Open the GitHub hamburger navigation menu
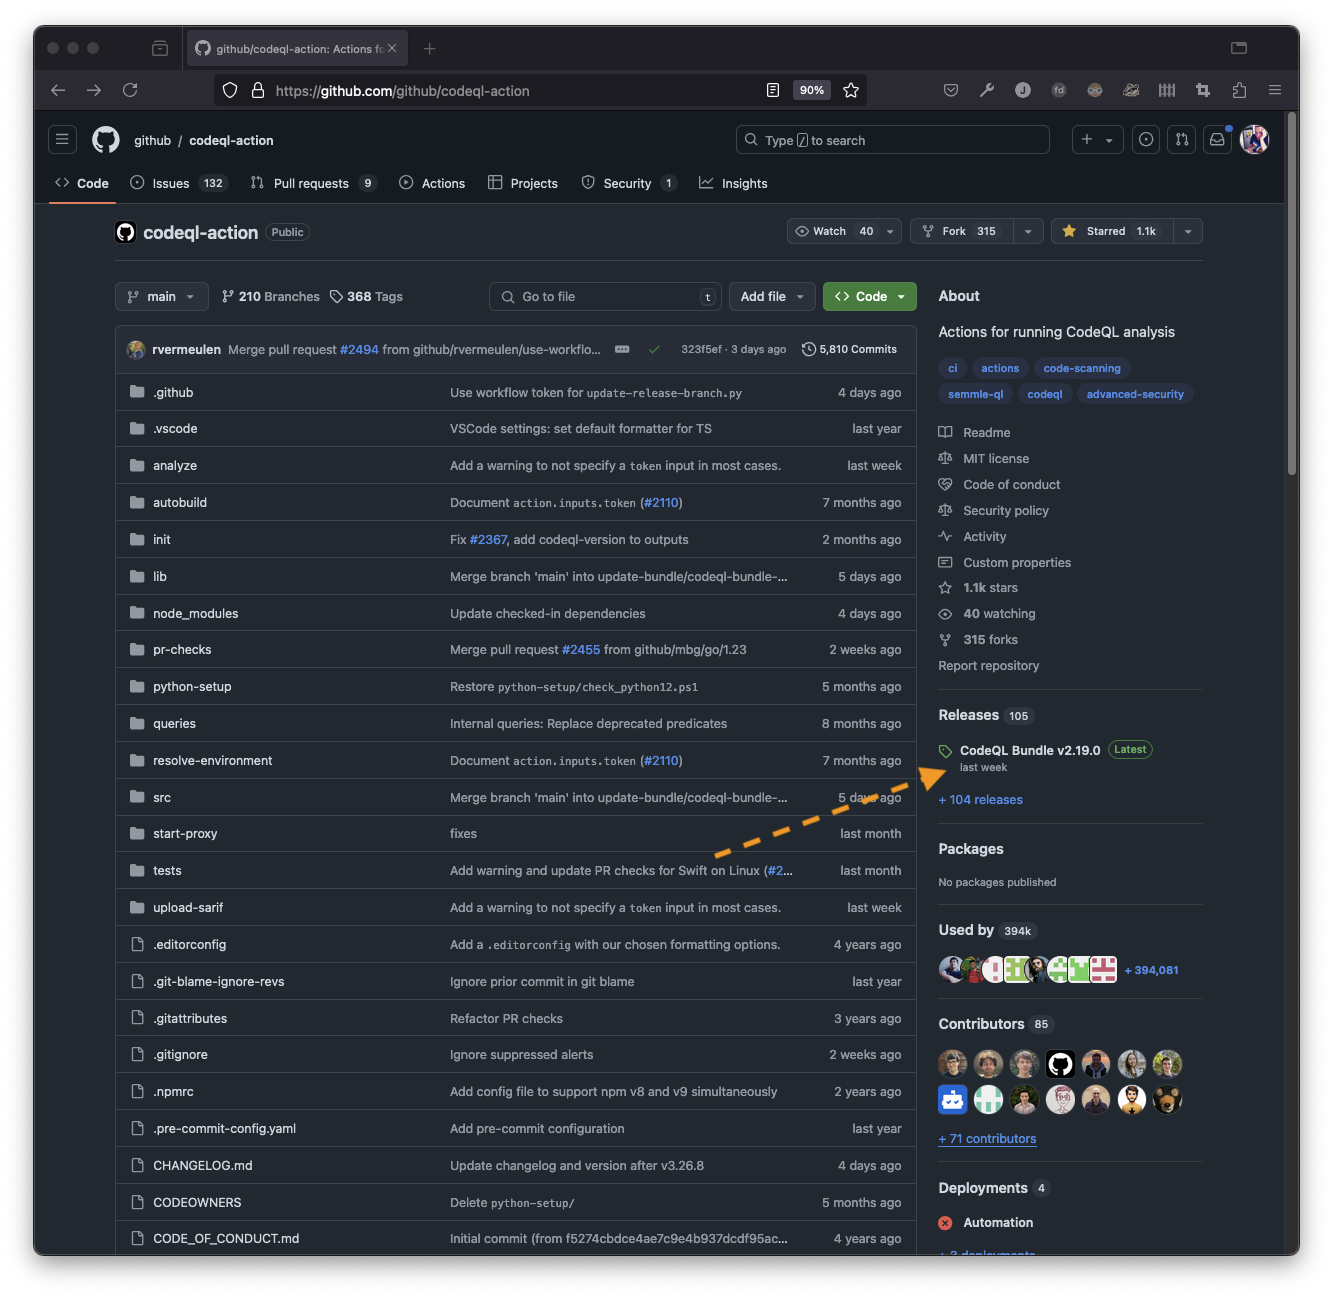 pyautogui.click(x=62, y=140)
